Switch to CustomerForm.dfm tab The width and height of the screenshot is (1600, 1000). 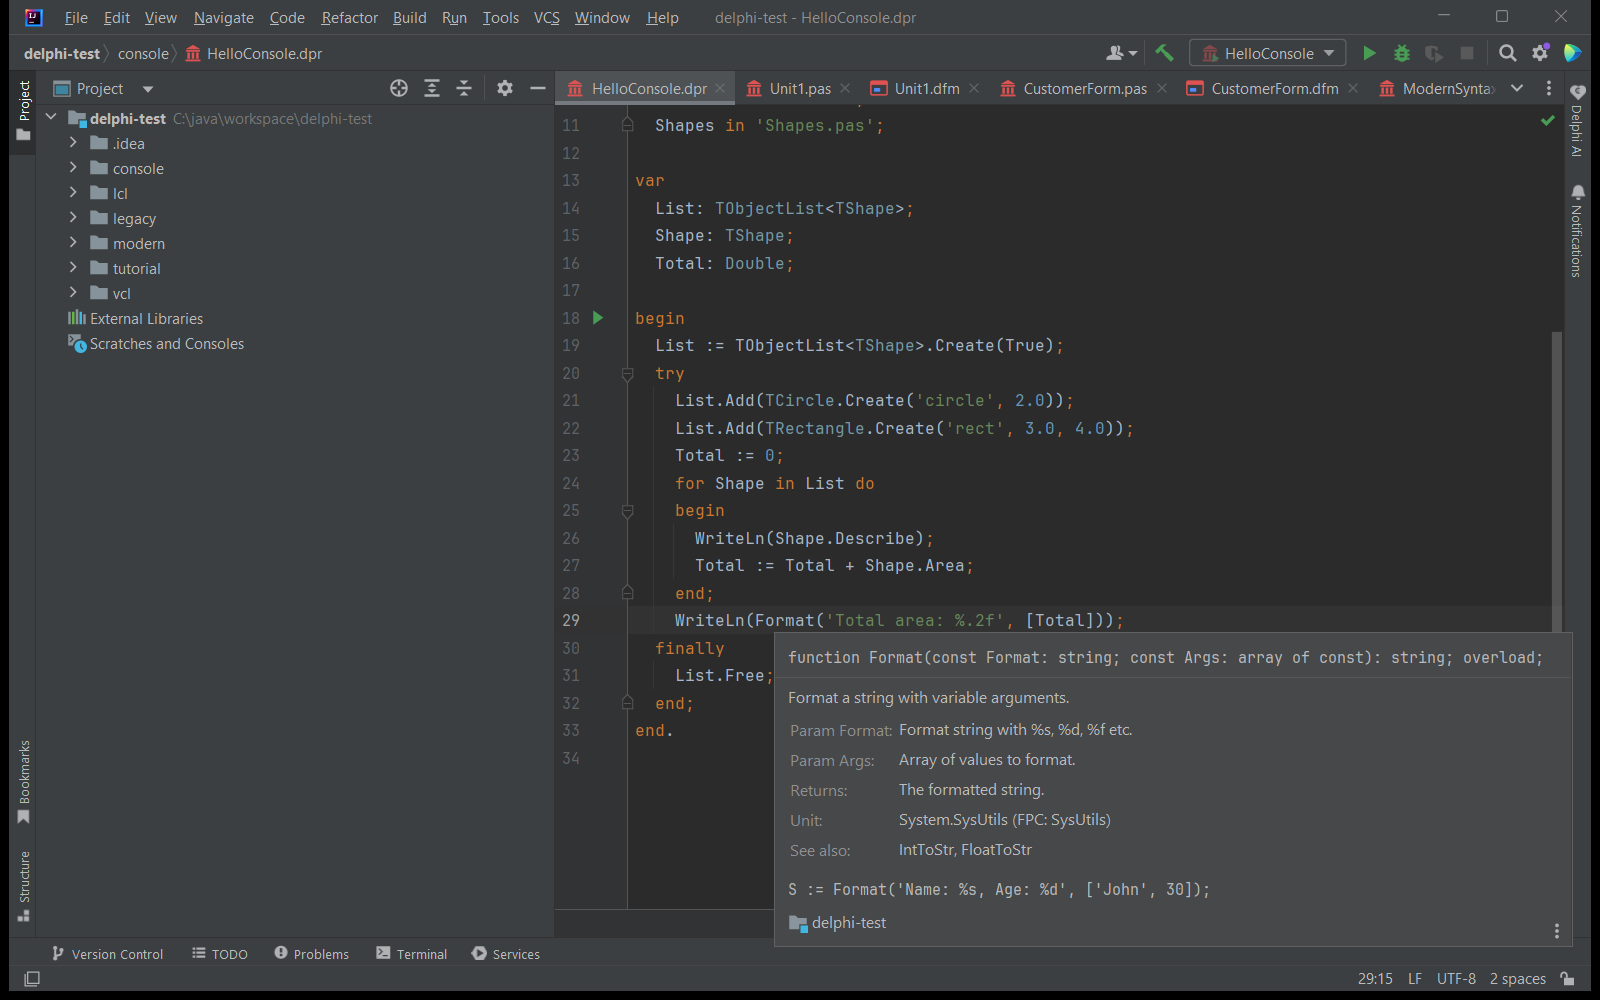(x=1274, y=88)
